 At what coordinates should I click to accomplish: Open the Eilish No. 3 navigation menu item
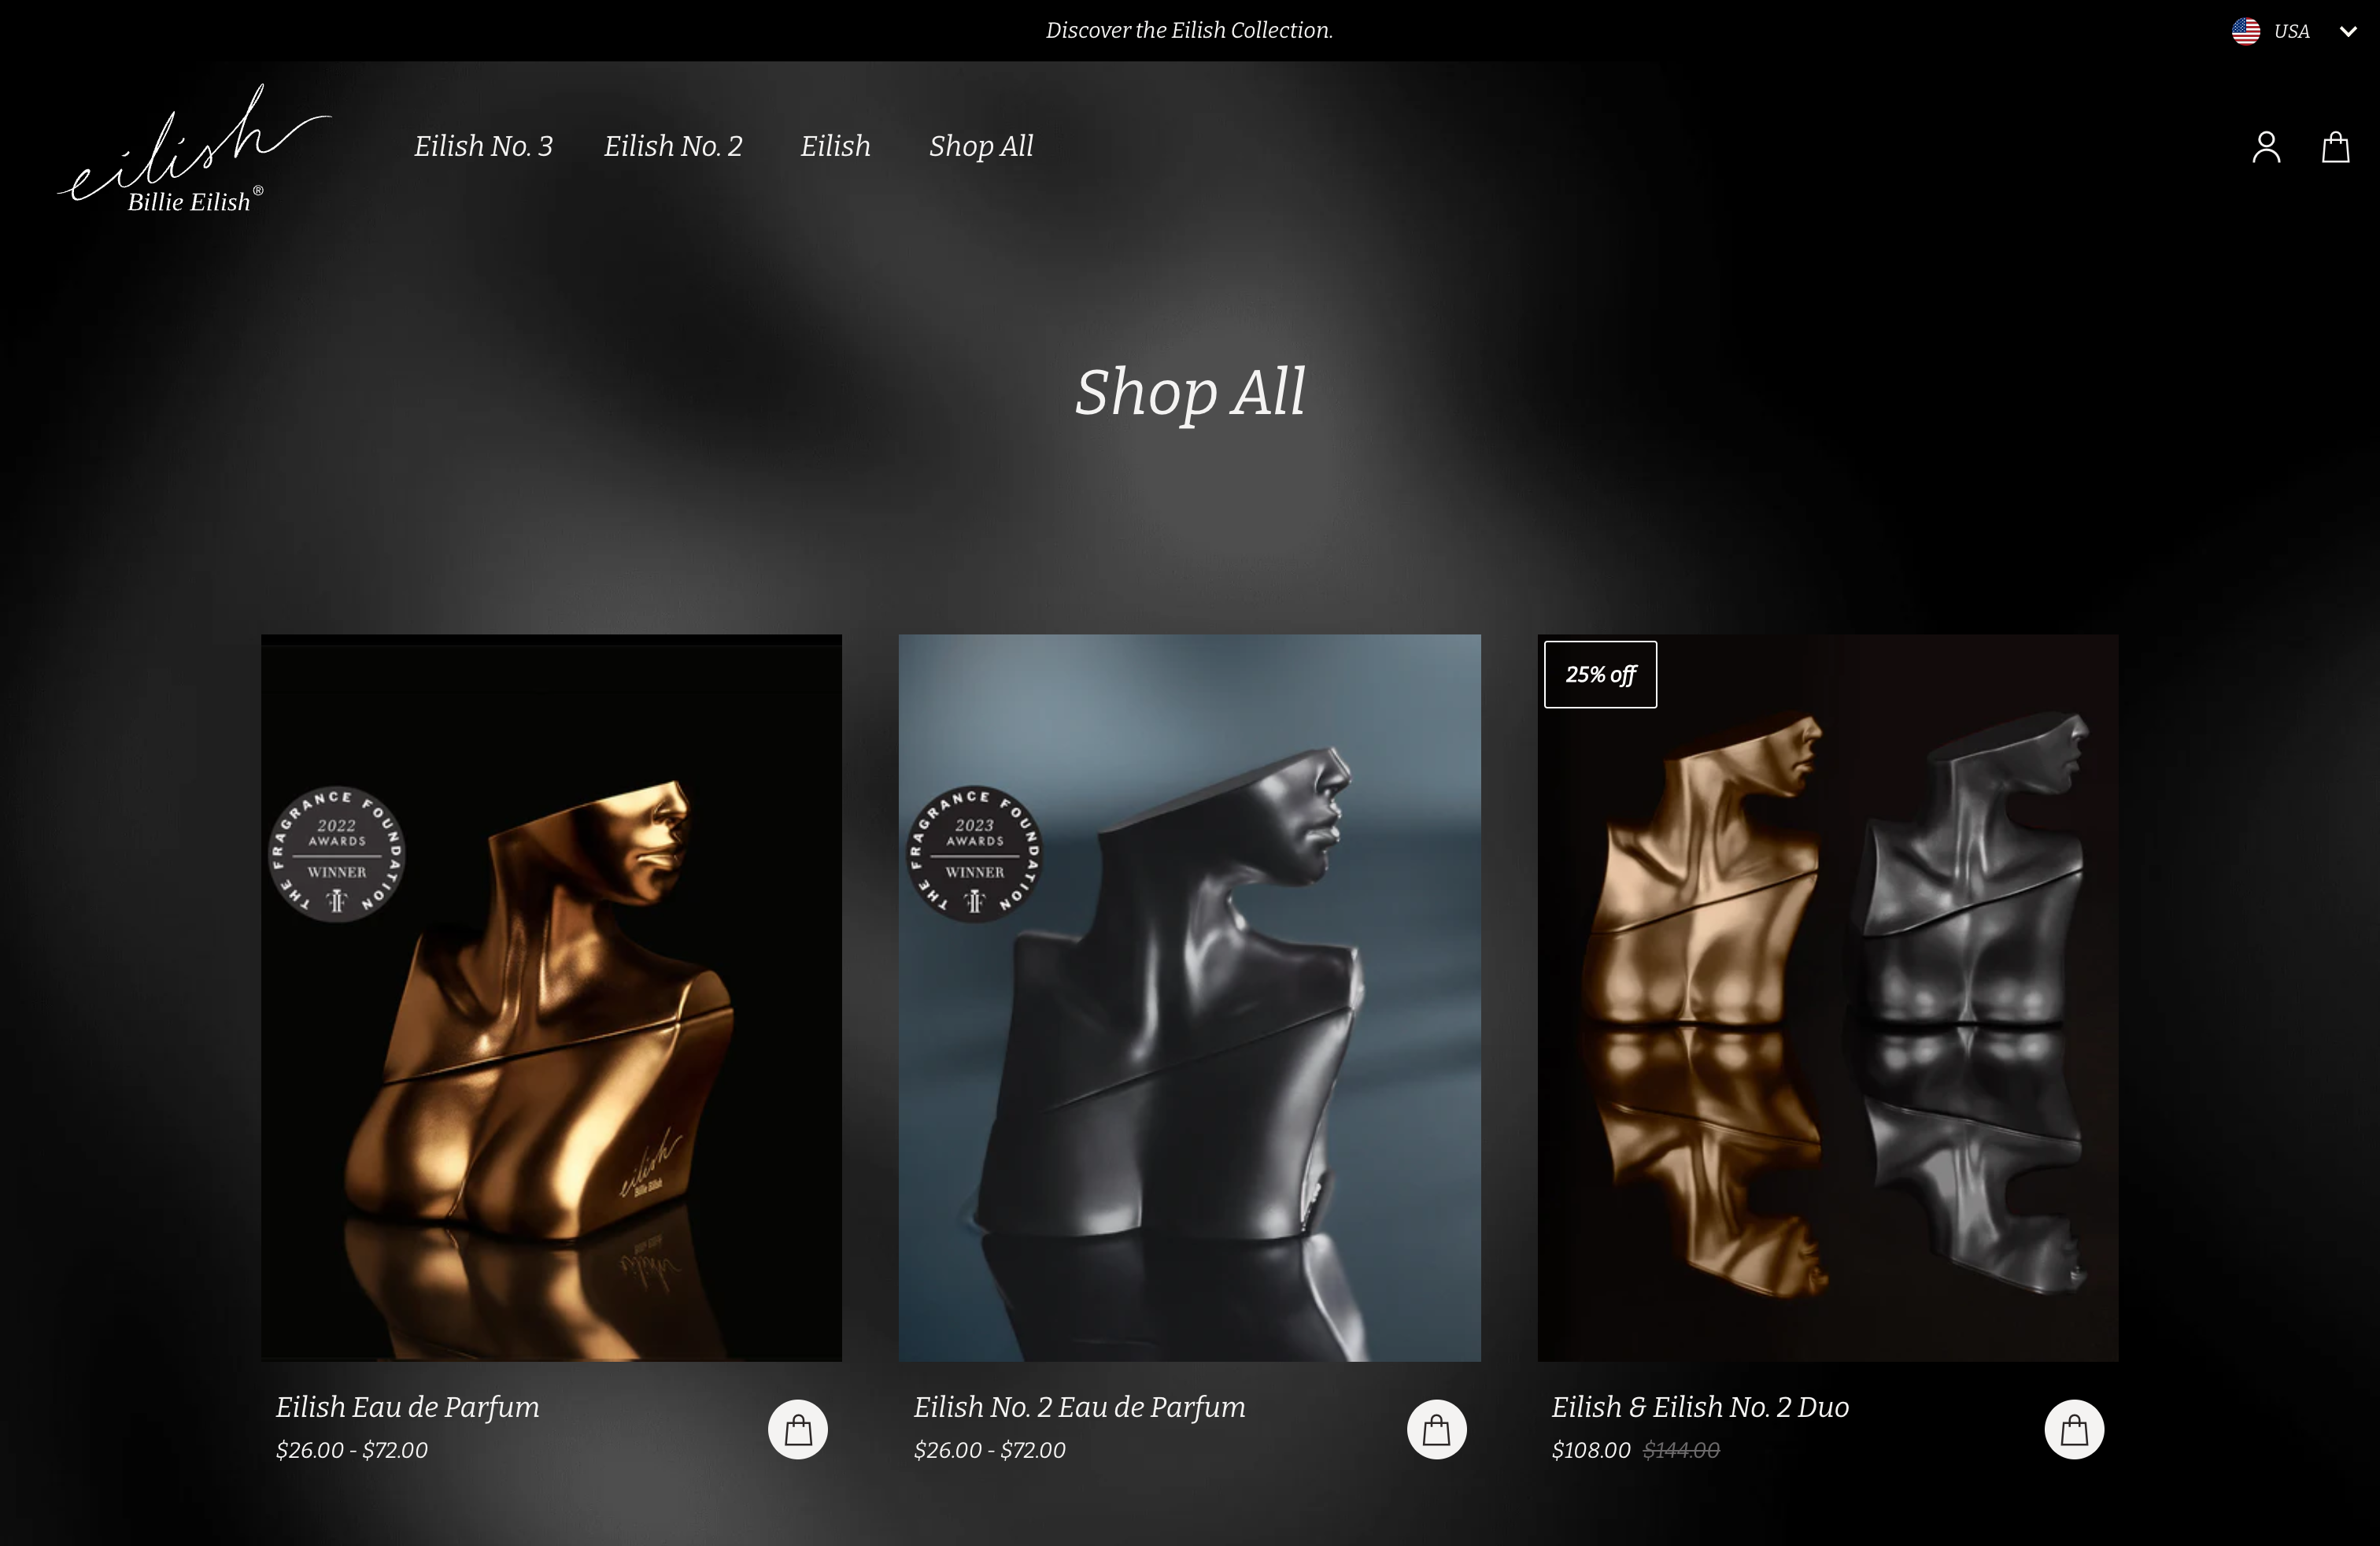[x=484, y=146]
